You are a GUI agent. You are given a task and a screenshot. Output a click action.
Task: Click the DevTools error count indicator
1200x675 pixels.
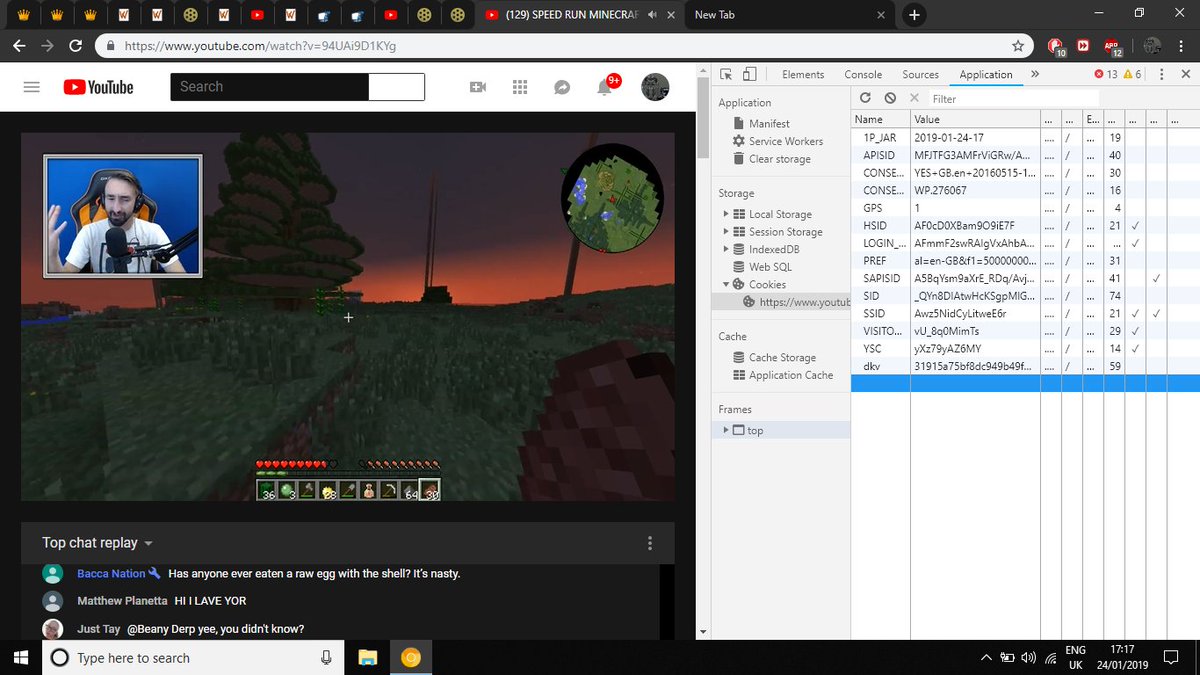[1106, 74]
